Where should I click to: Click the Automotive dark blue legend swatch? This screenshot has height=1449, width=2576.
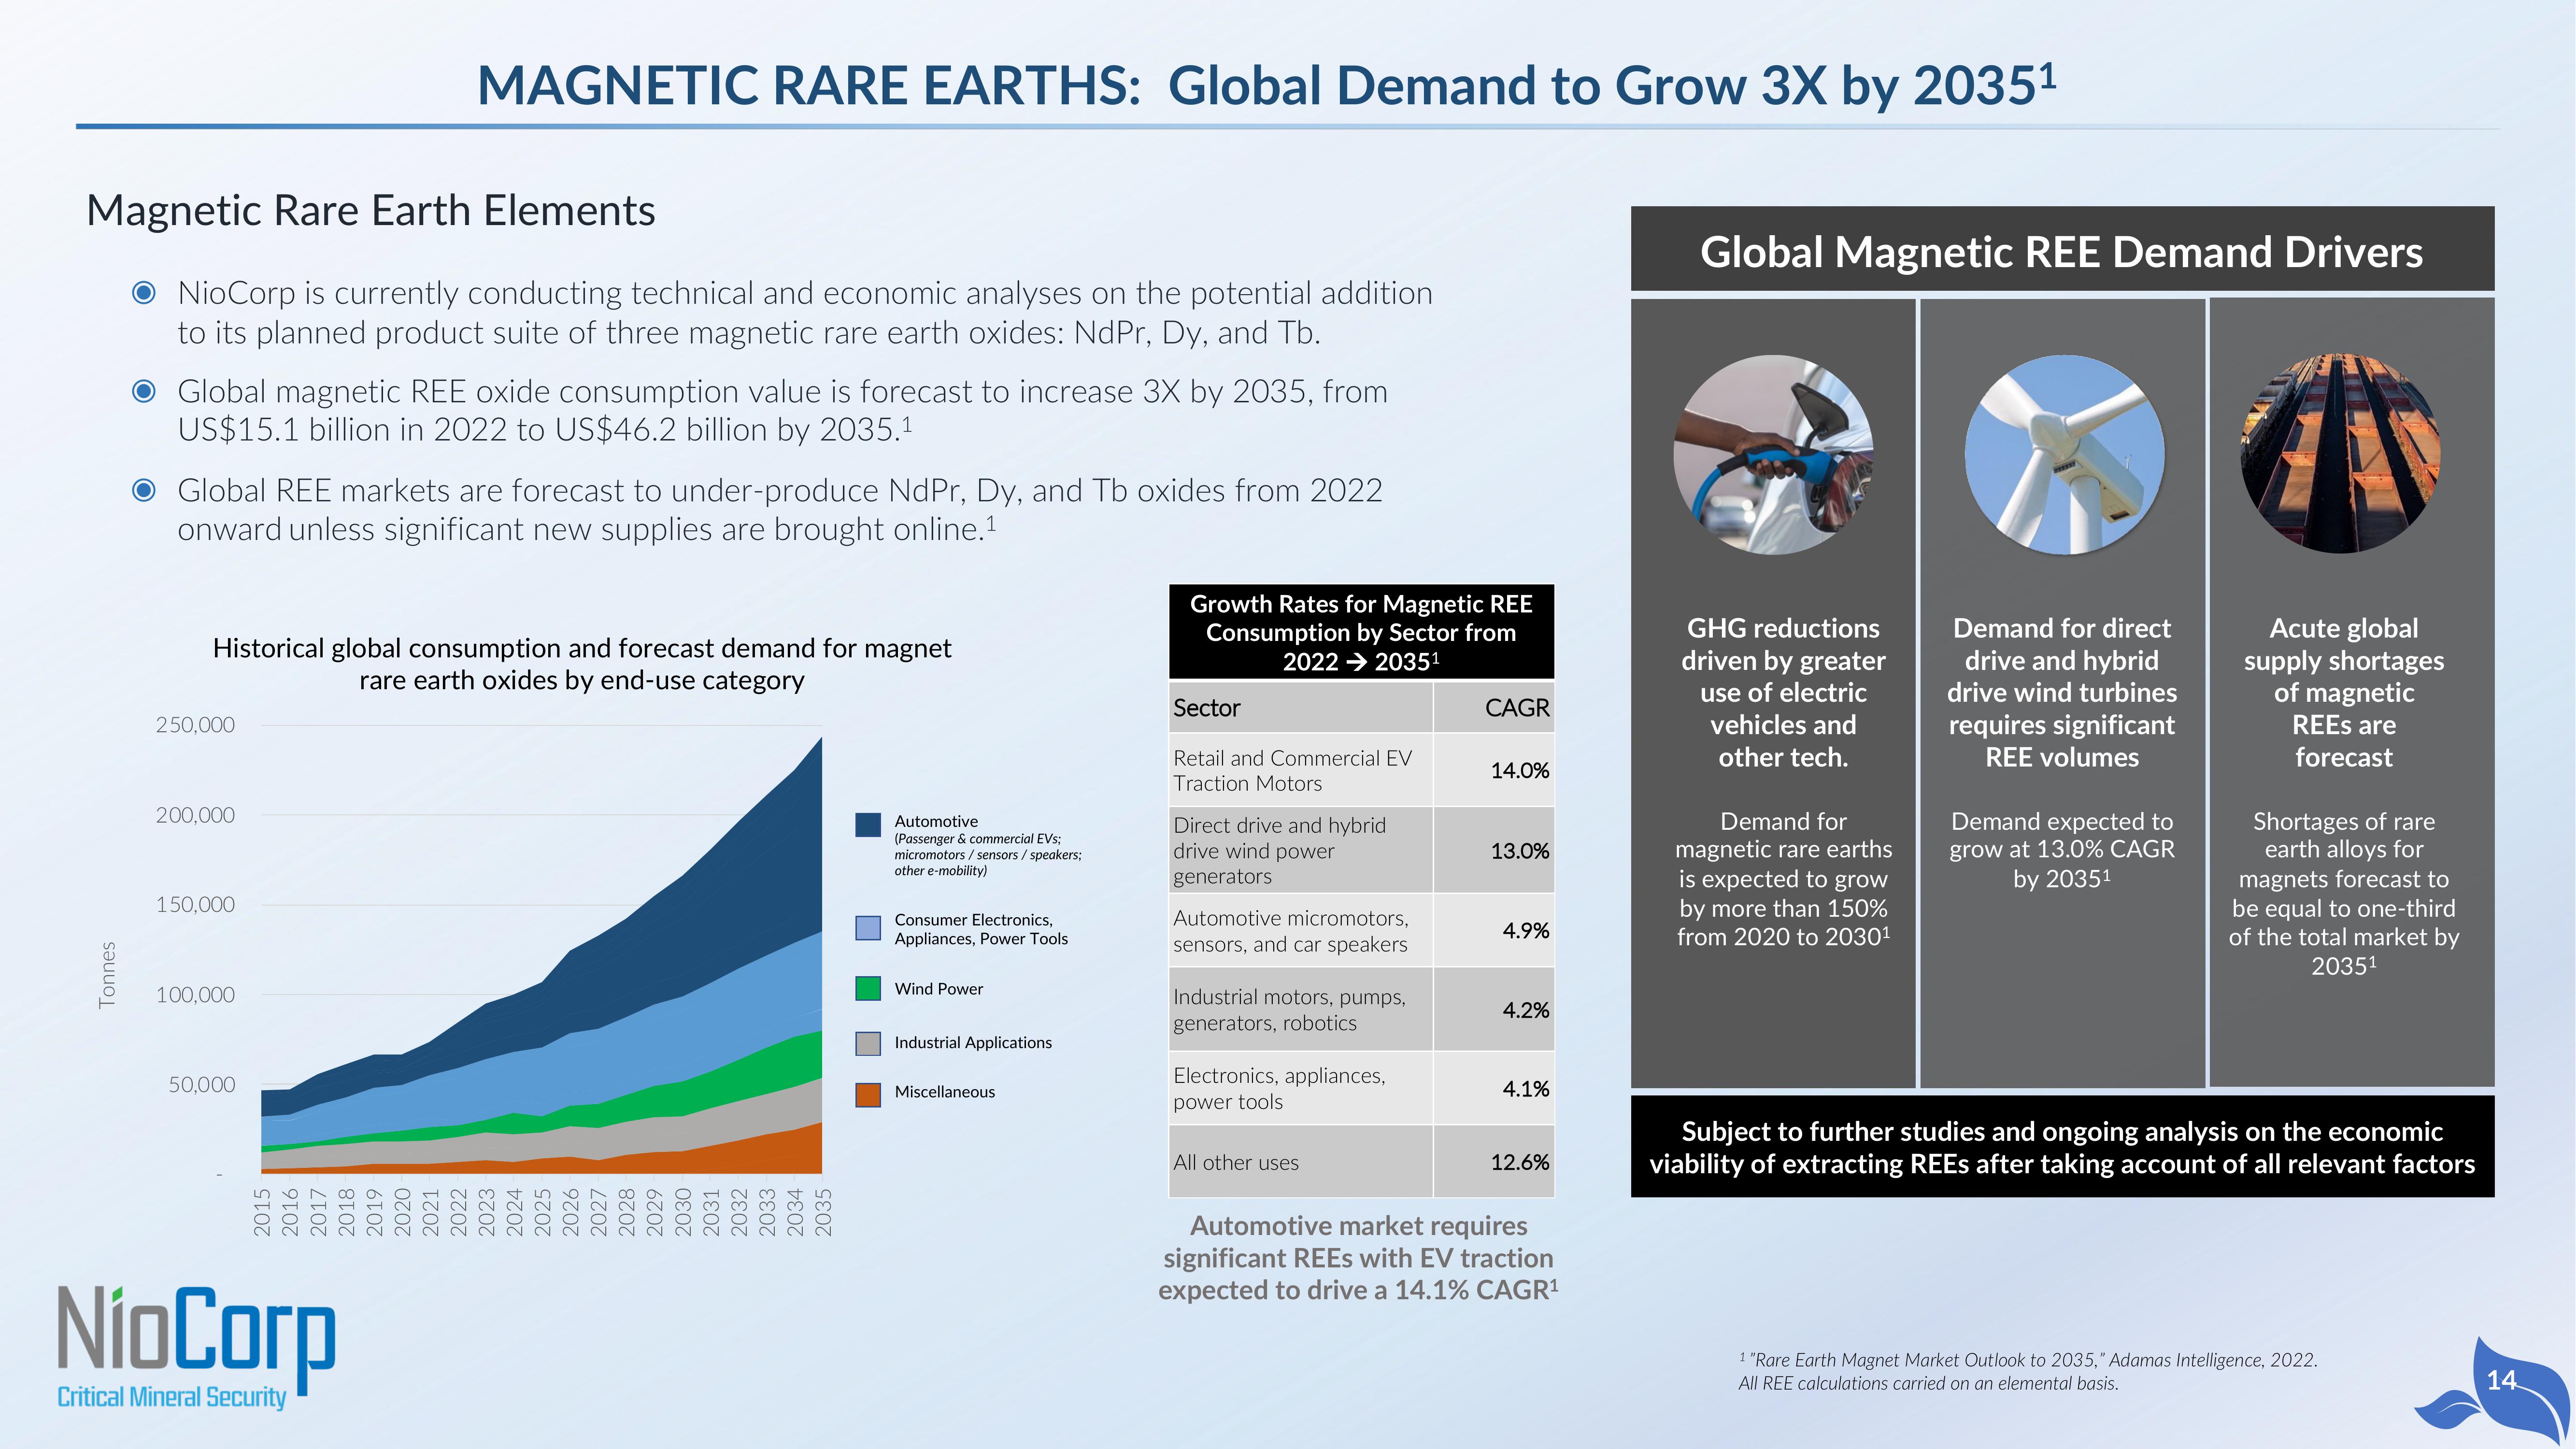point(868,825)
